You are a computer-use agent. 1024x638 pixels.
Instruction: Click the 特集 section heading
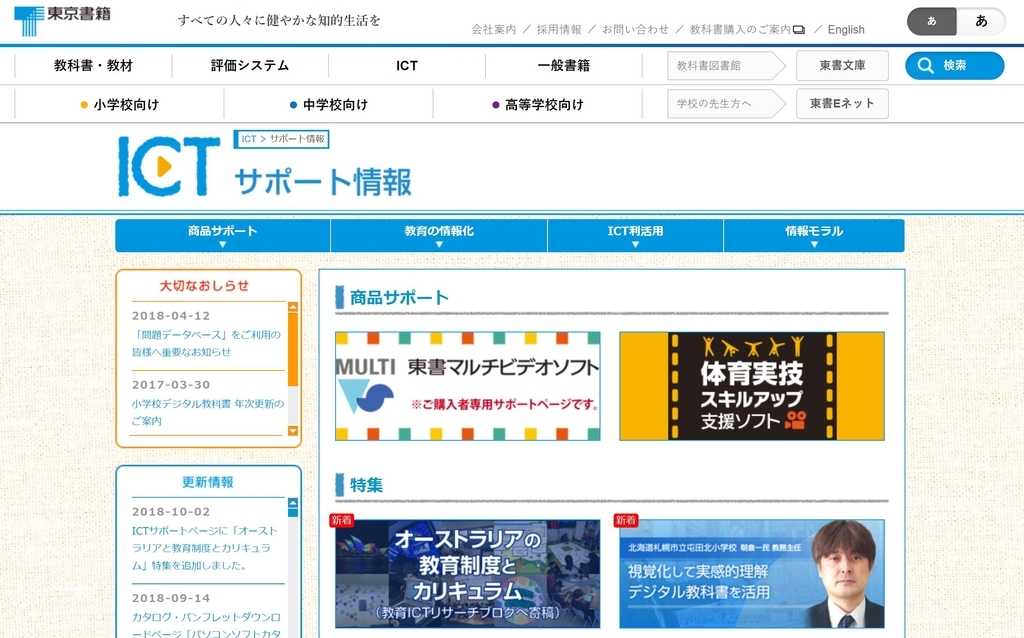(366, 485)
